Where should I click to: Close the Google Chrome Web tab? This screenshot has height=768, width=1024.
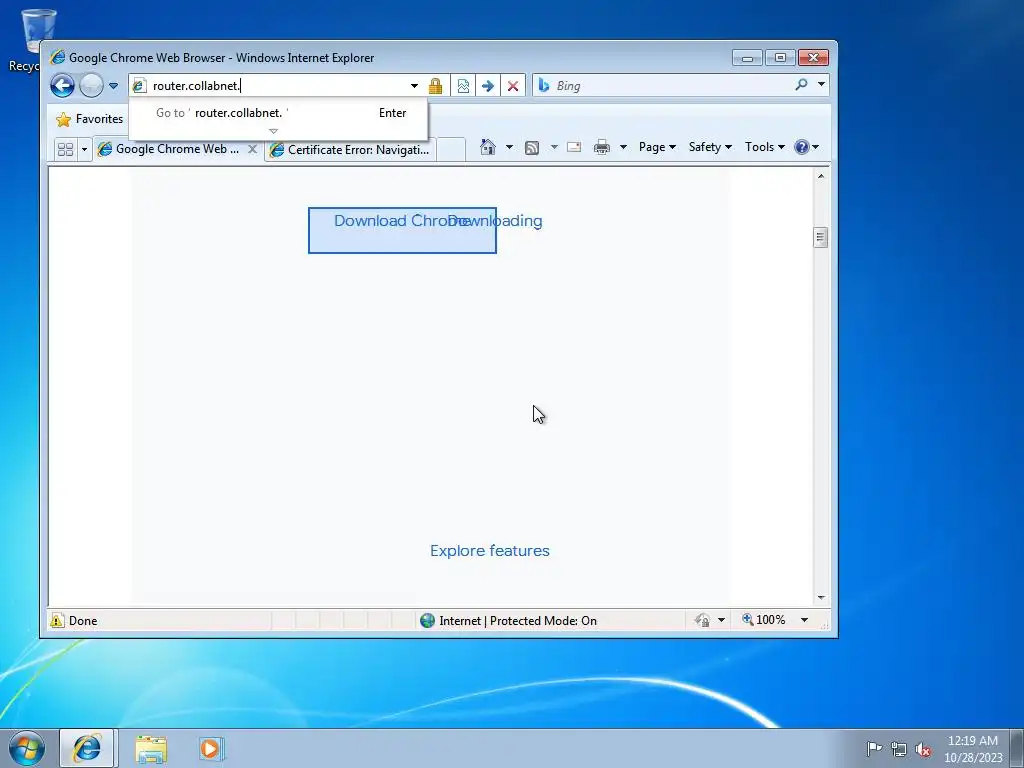click(x=252, y=149)
